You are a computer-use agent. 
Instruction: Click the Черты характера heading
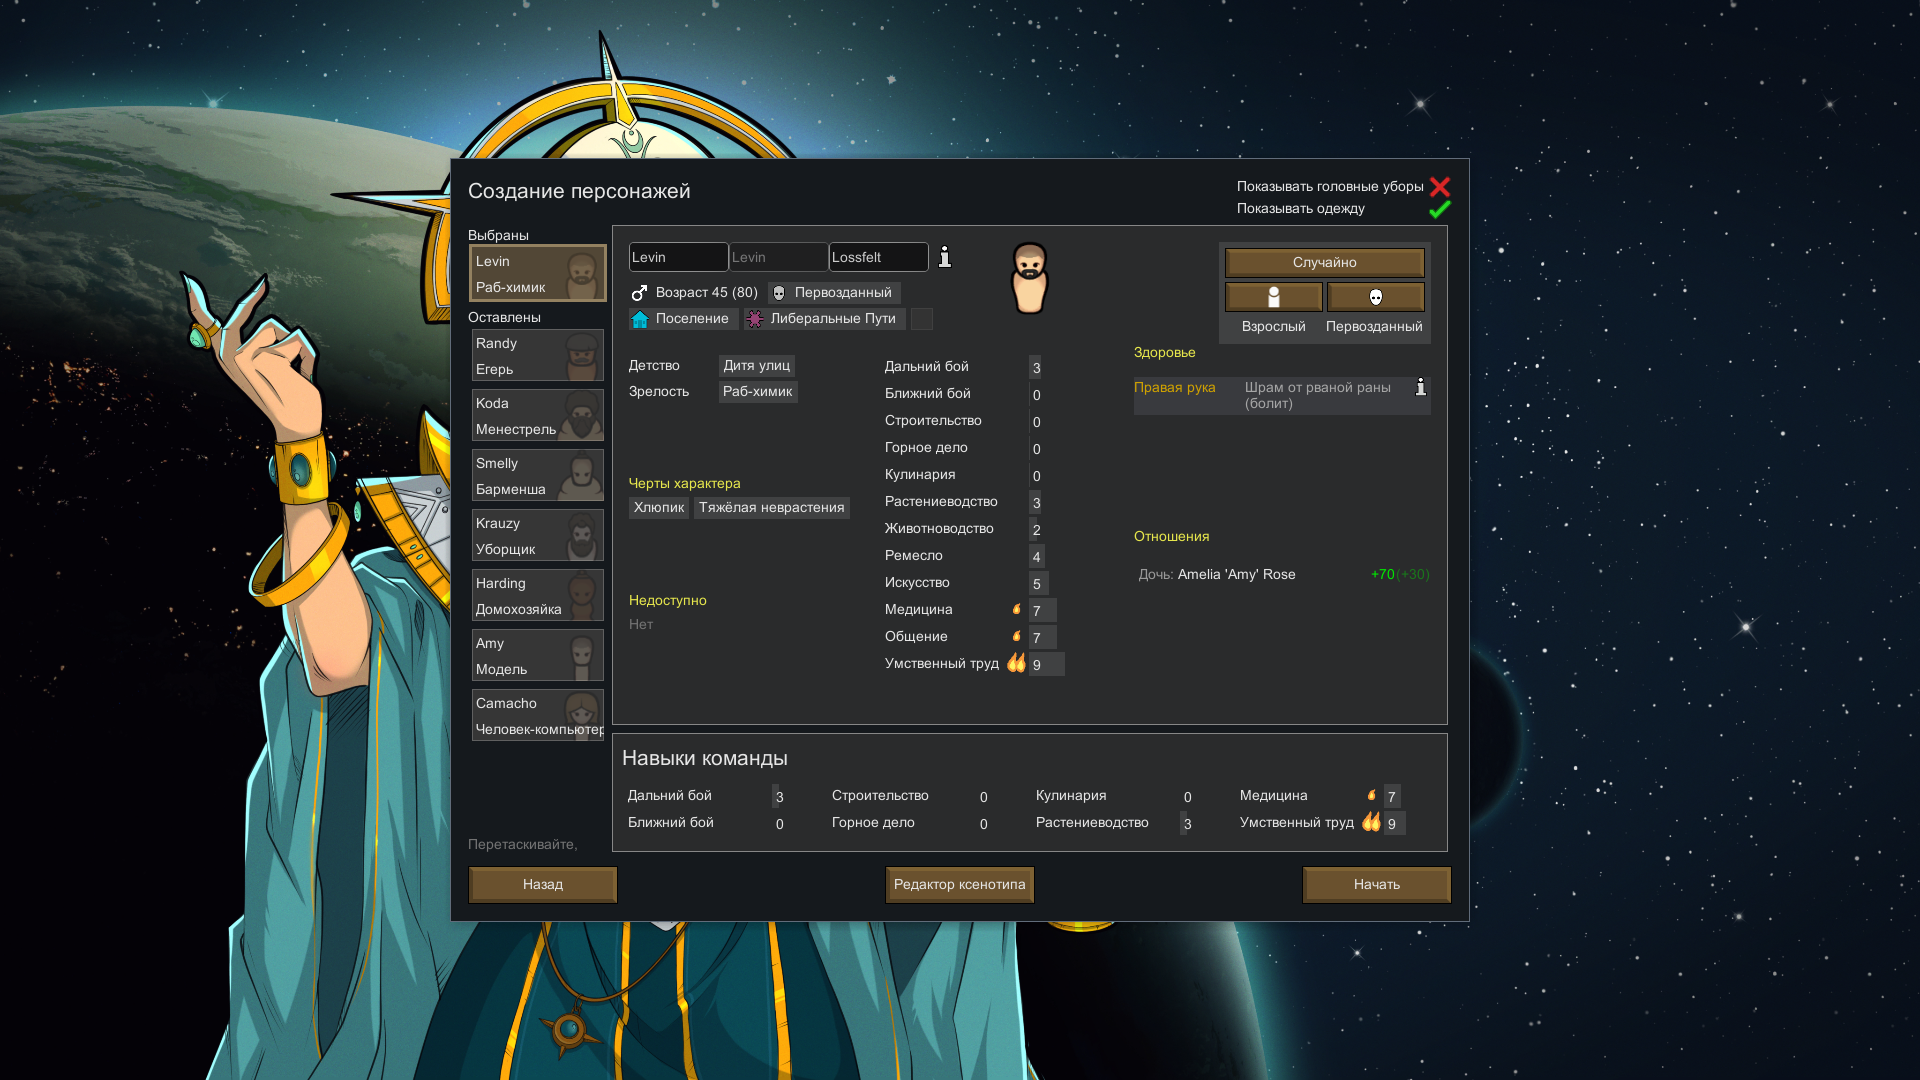click(685, 484)
